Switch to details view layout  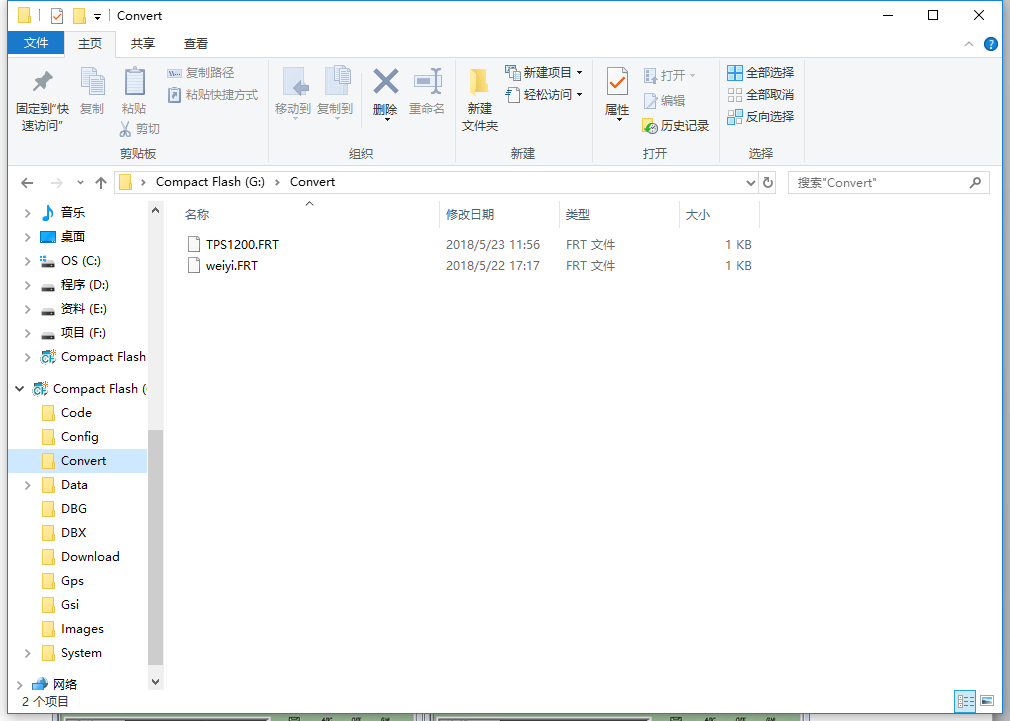click(966, 700)
